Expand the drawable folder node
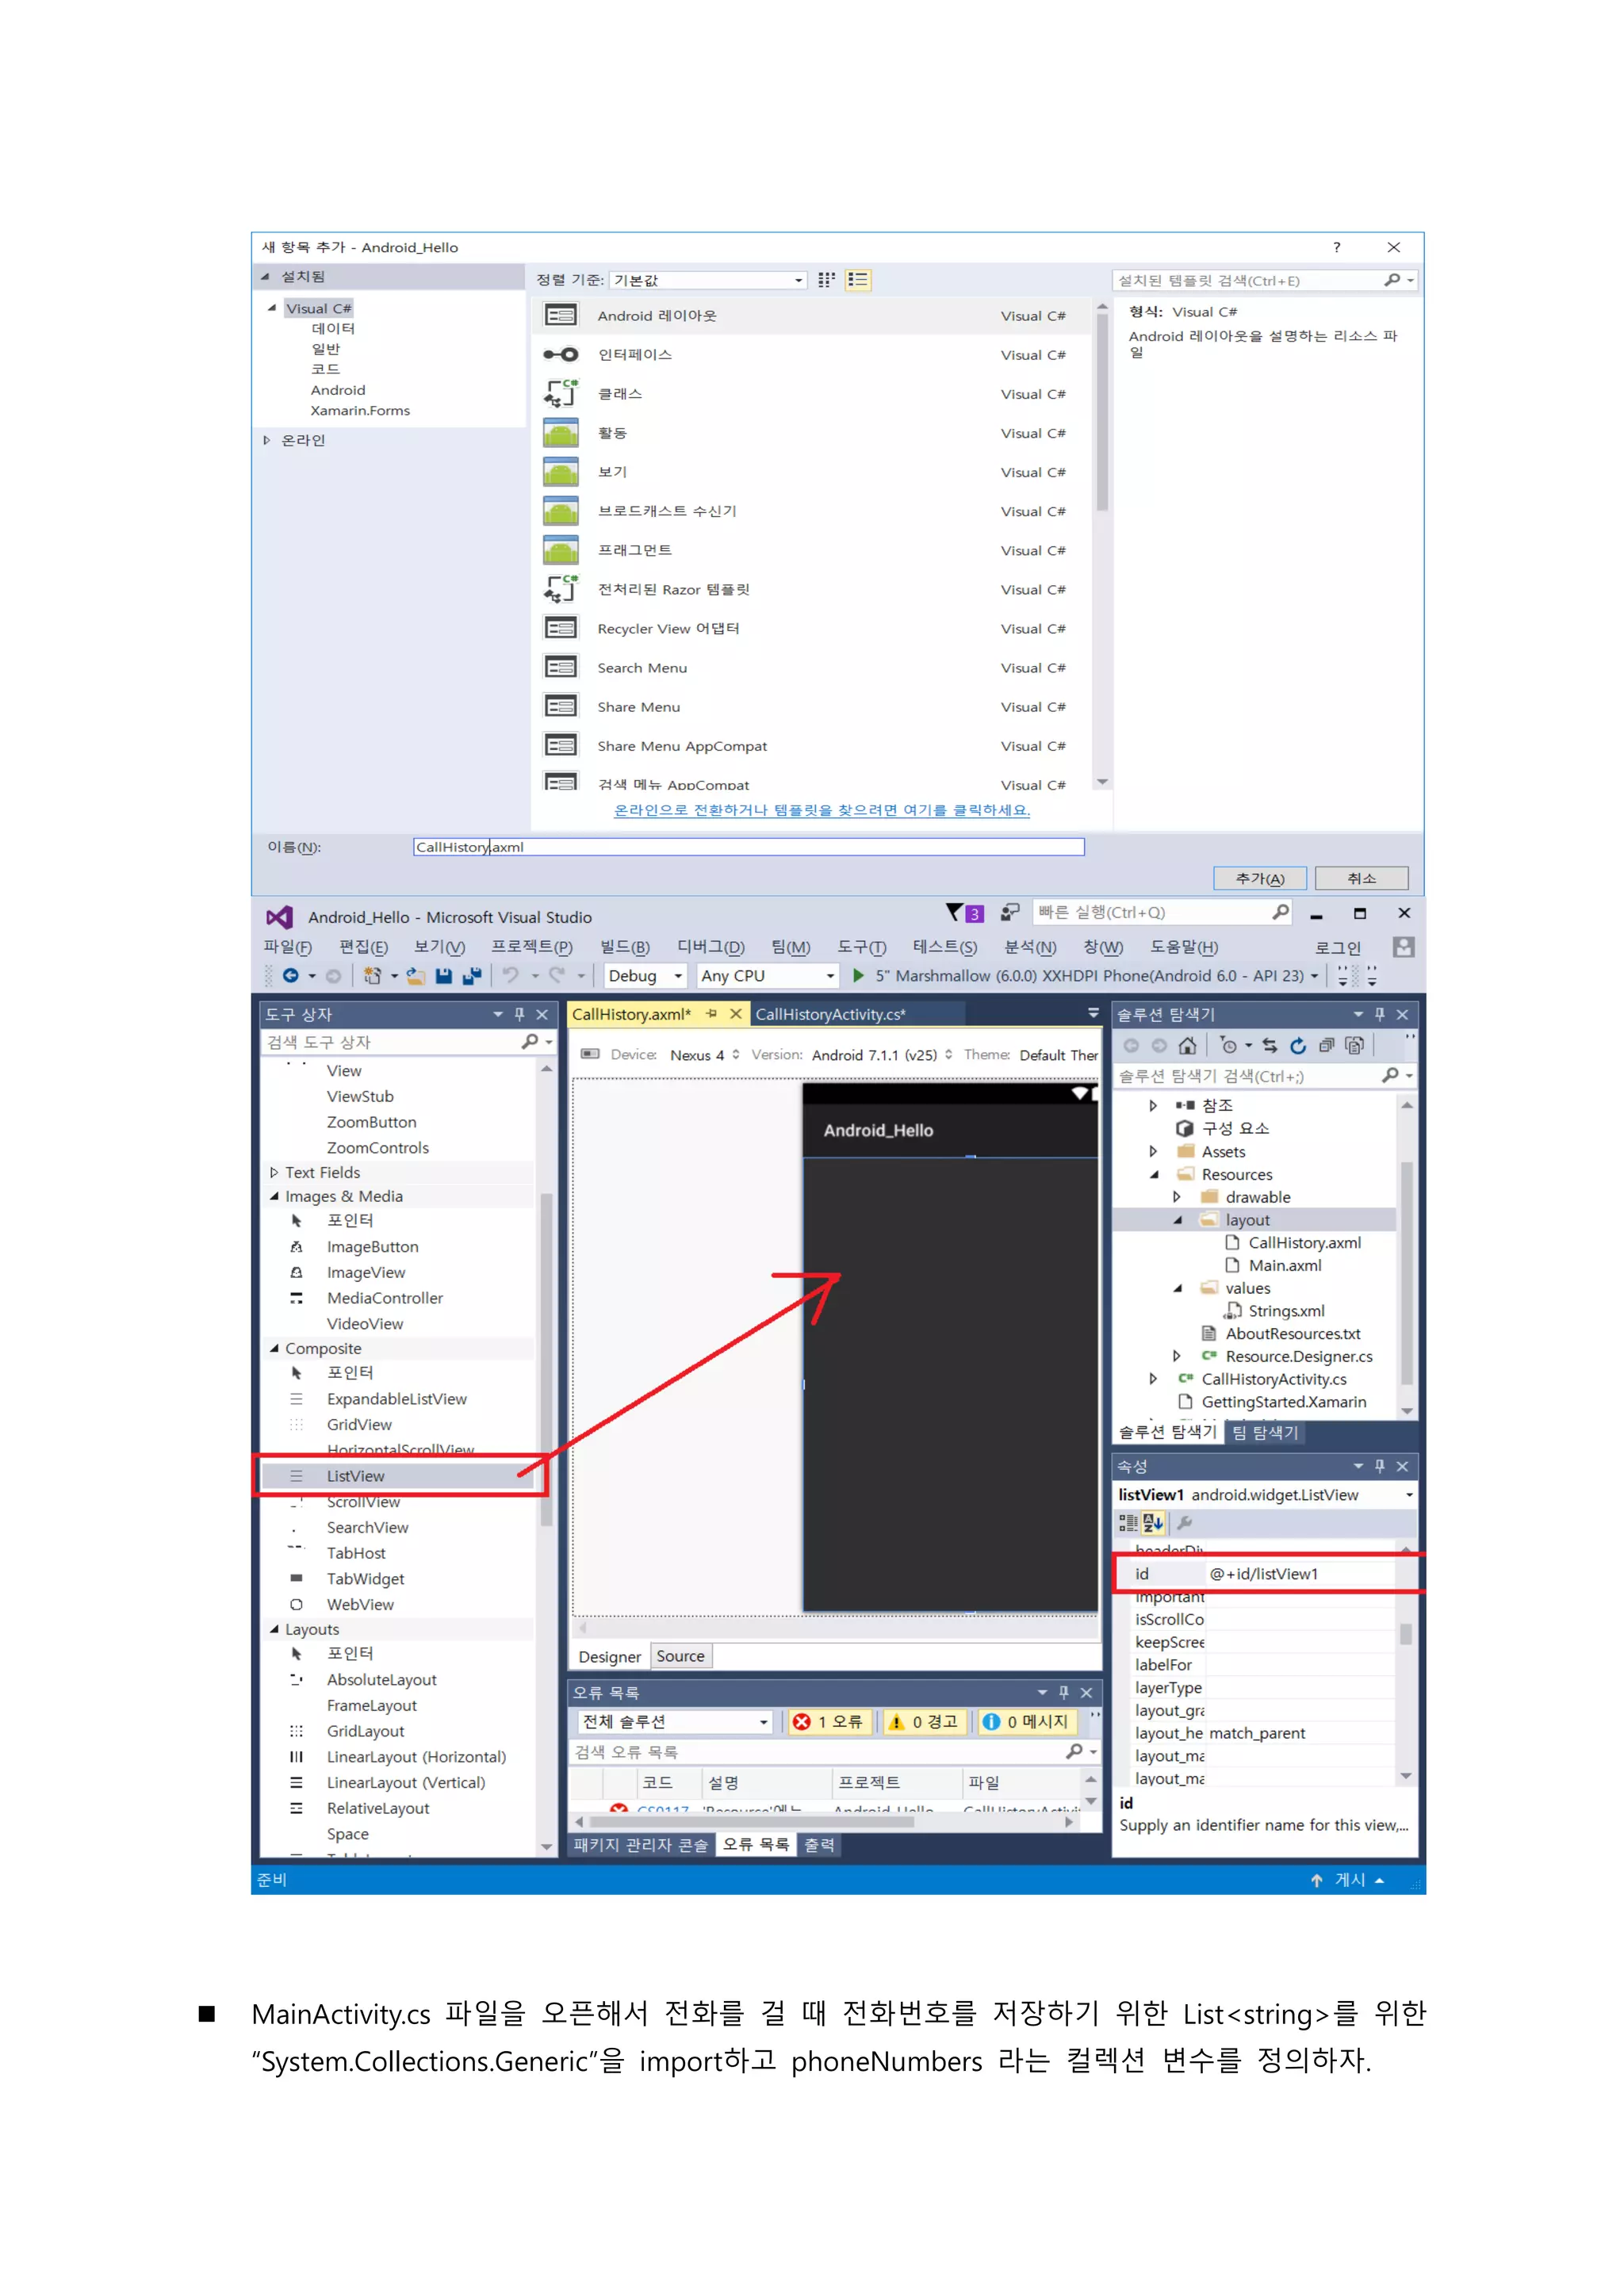This screenshot has width=1624, height=2296. coord(1177,1197)
